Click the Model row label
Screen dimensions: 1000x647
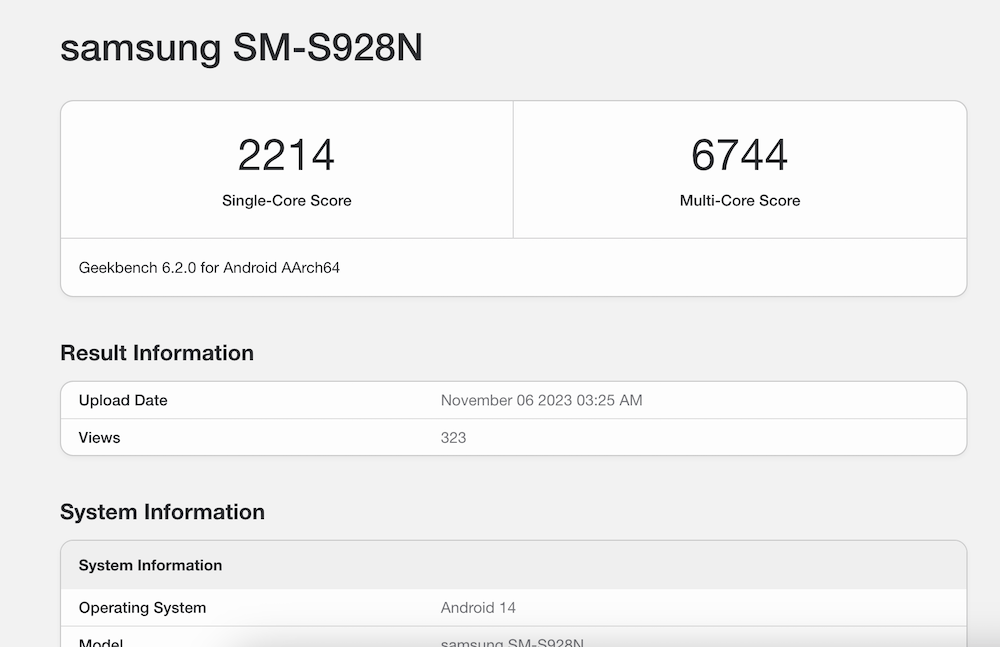(x=101, y=642)
